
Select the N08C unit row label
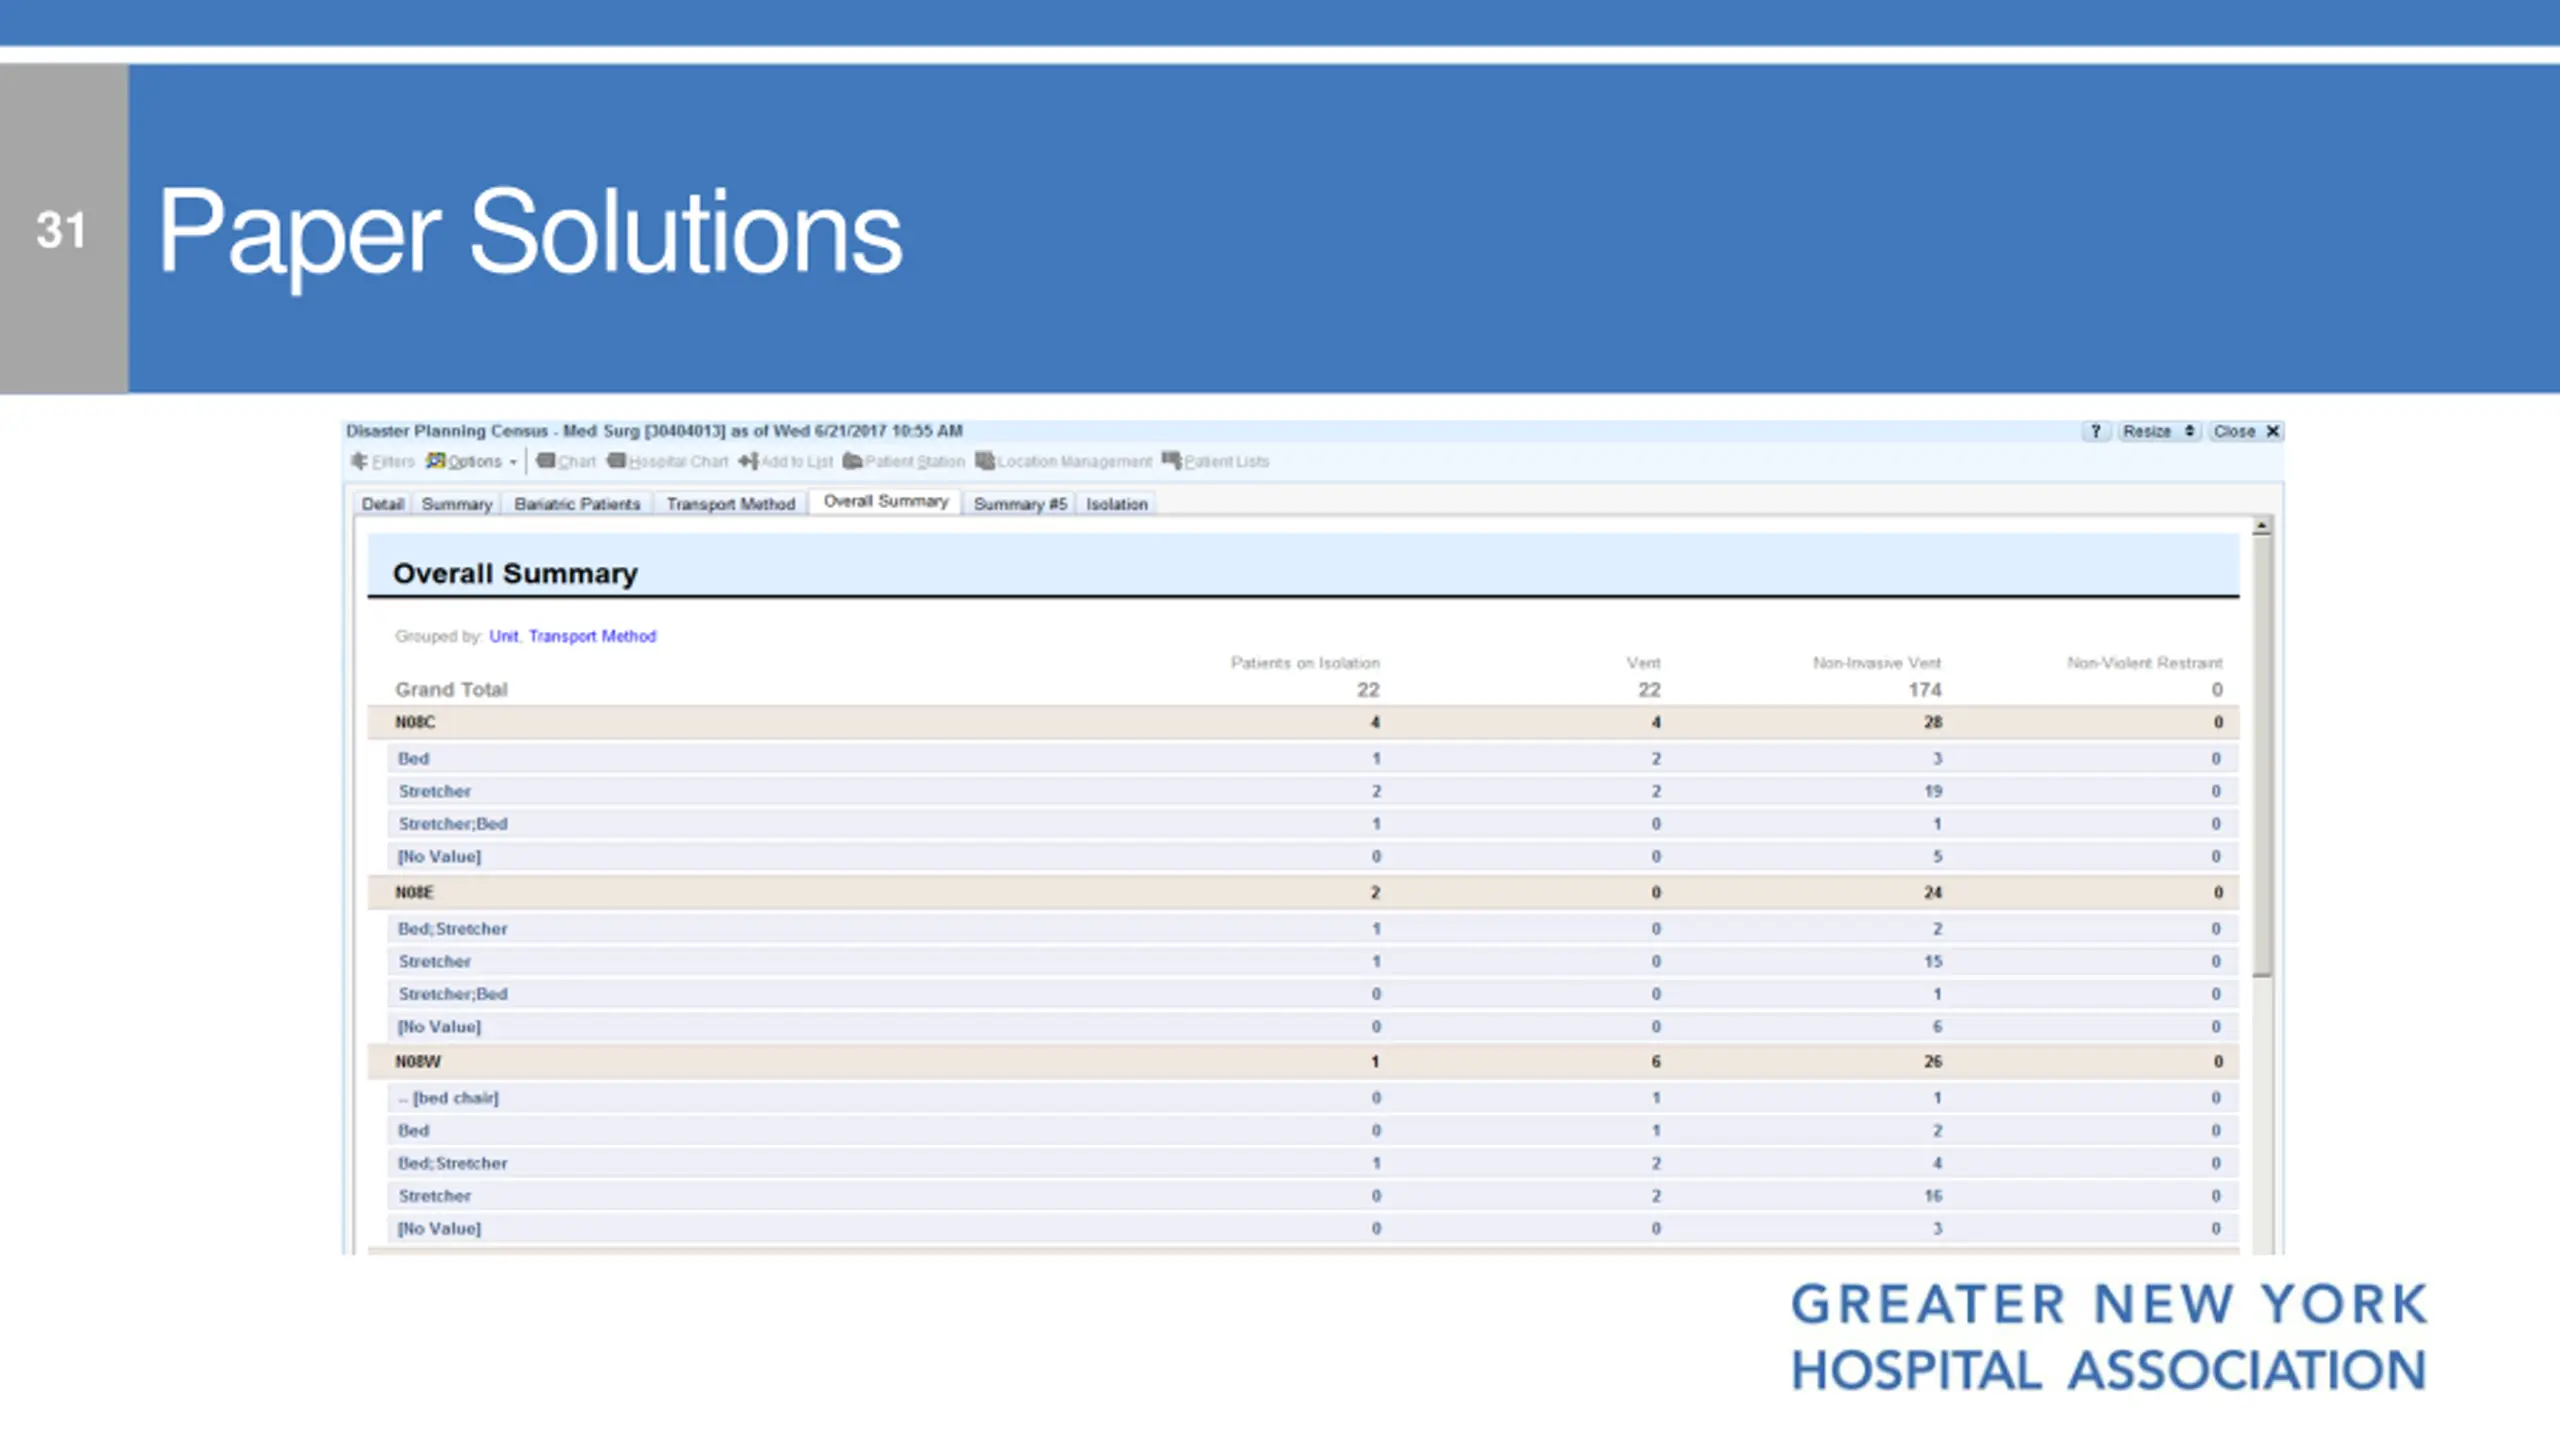coord(415,722)
